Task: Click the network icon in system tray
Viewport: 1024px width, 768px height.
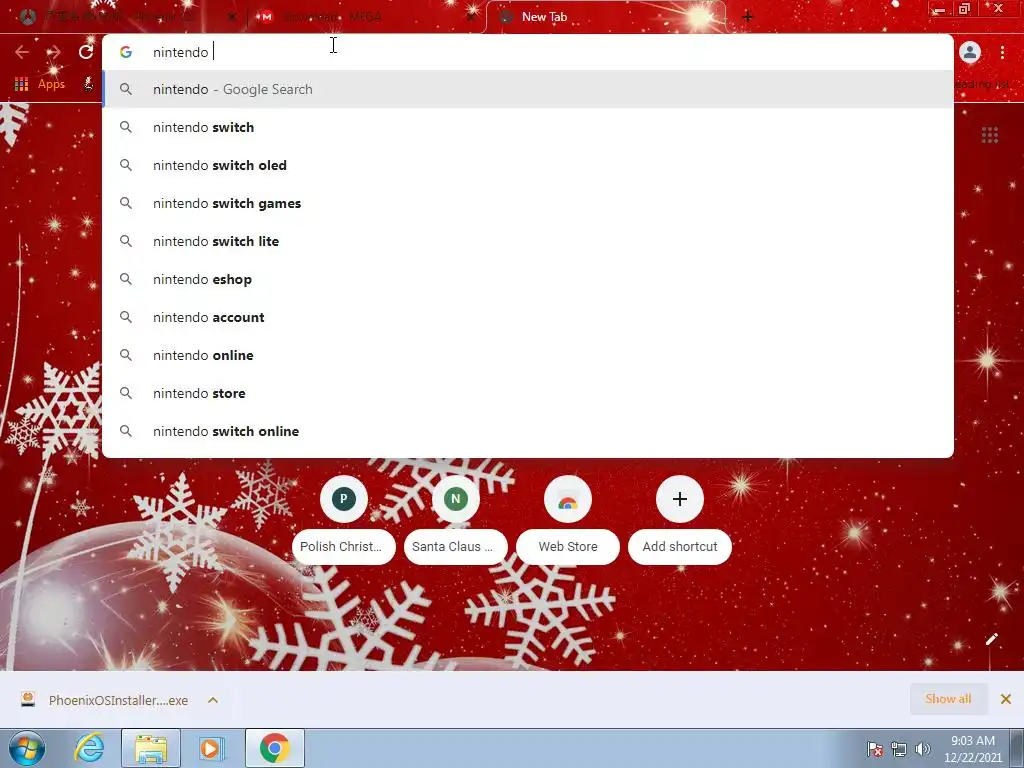Action: pos(899,749)
